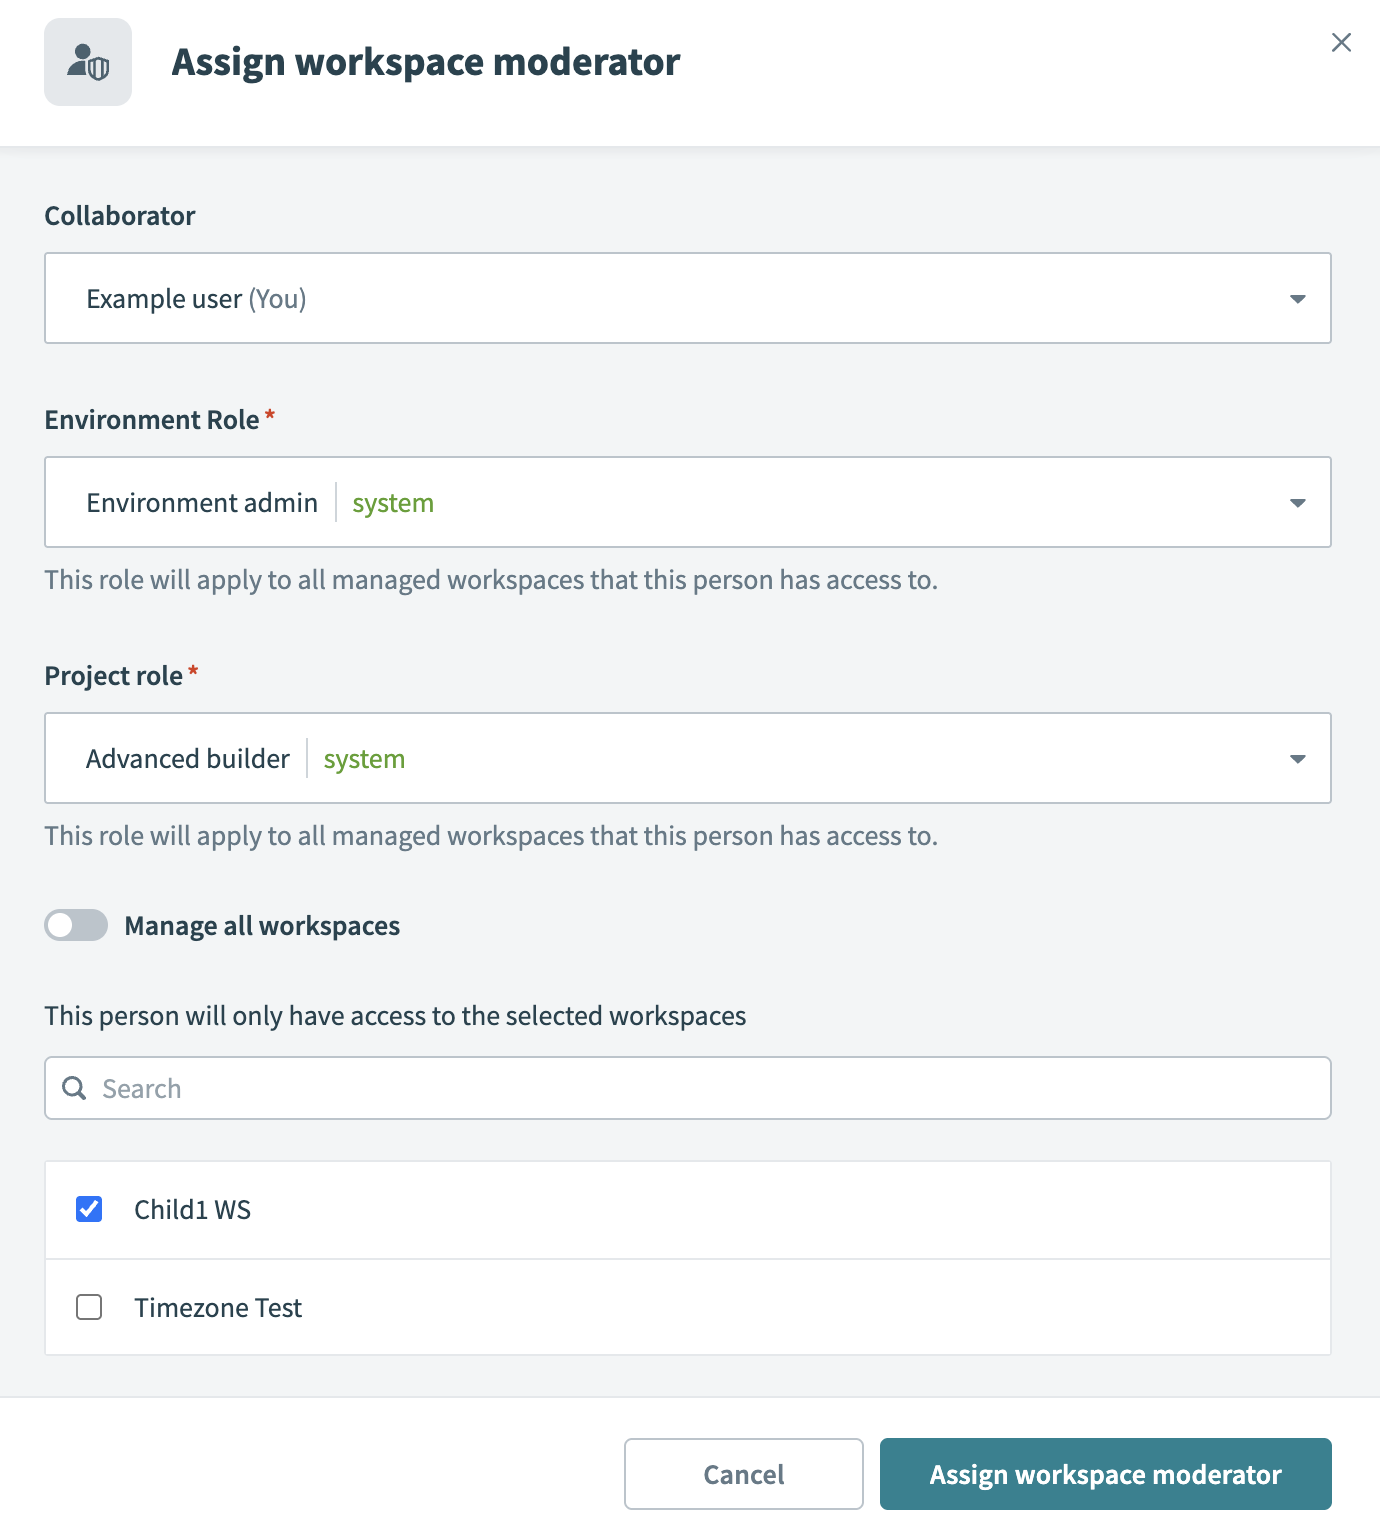
Task: Click the dropdown arrow for Environment Role
Action: point(1297,502)
